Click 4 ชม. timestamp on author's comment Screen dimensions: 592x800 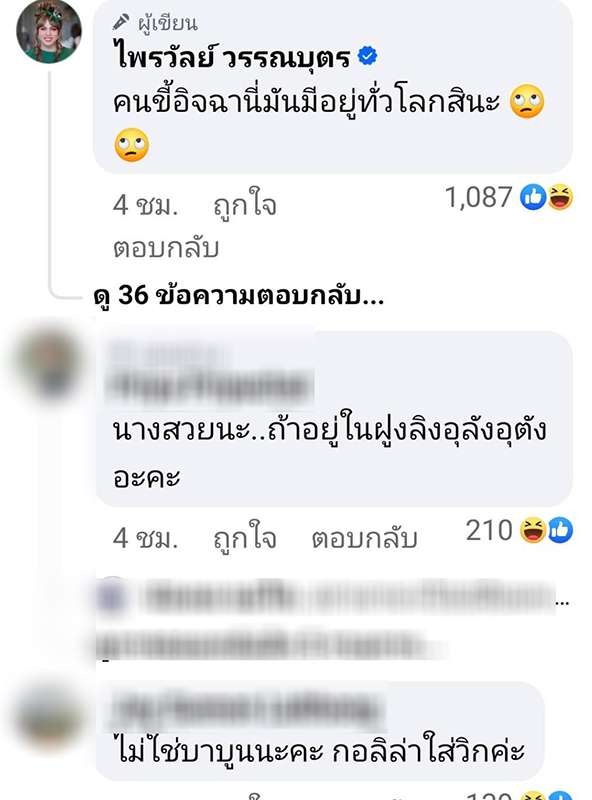point(145,206)
